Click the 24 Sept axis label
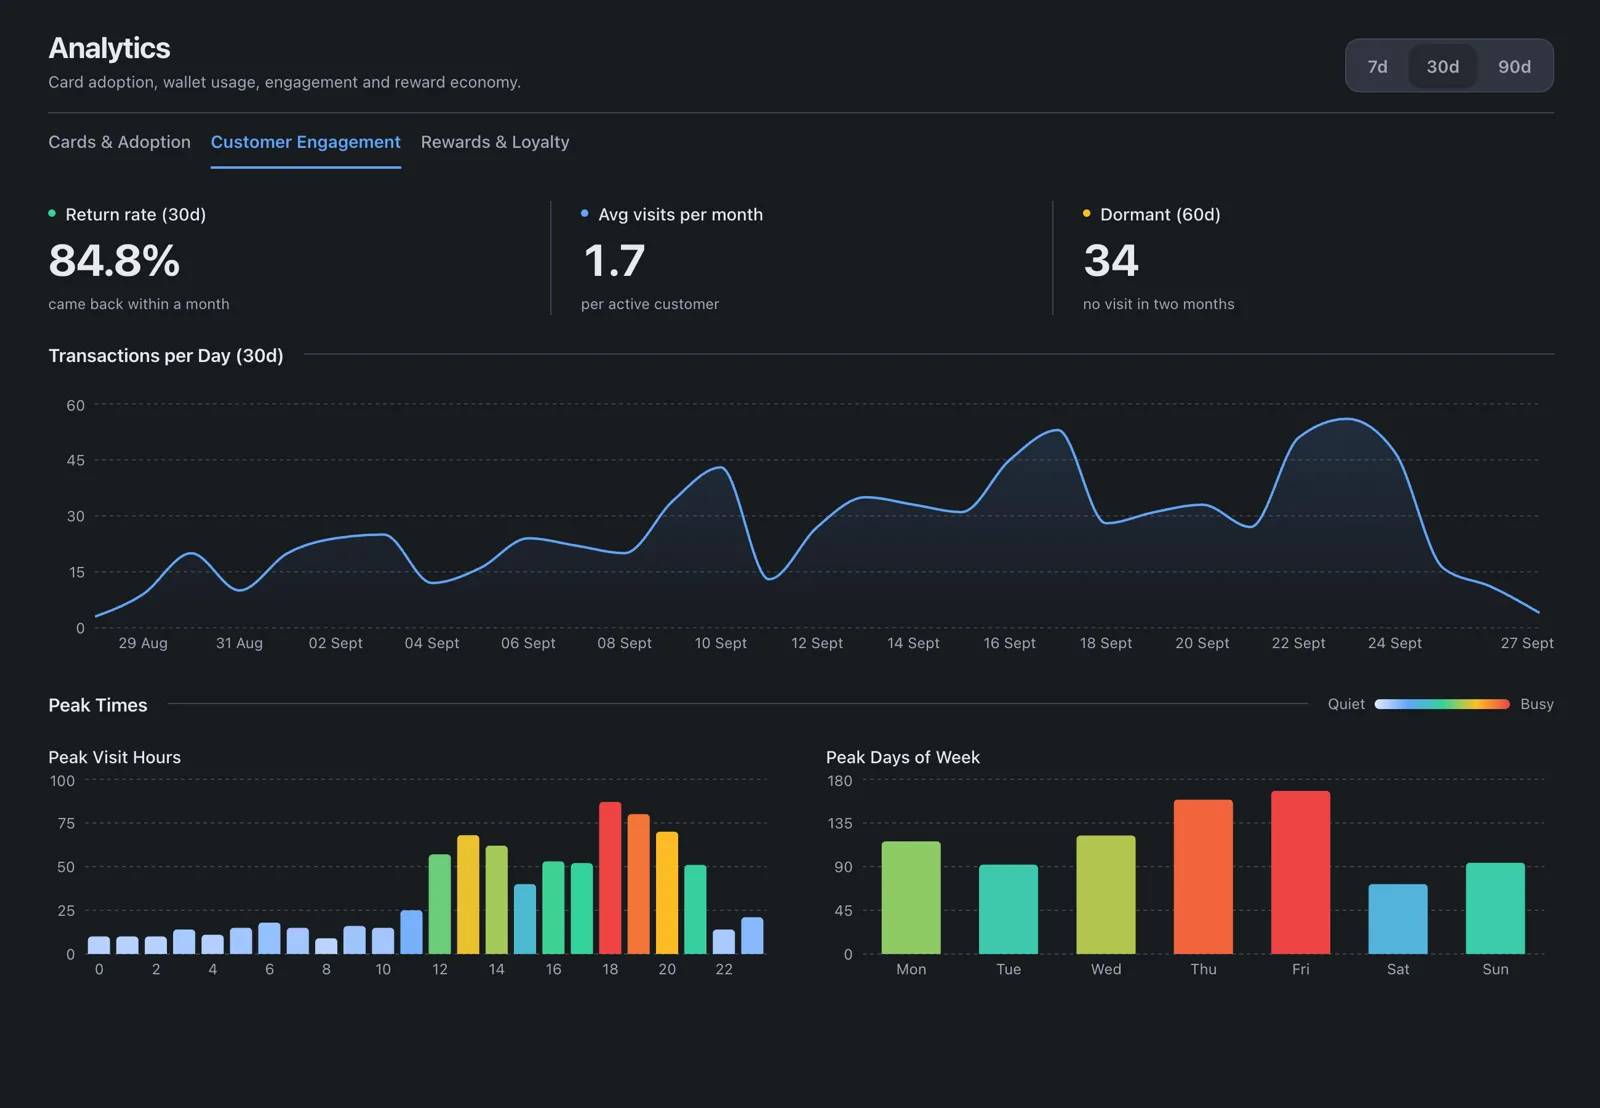Image resolution: width=1600 pixels, height=1108 pixels. click(x=1395, y=643)
